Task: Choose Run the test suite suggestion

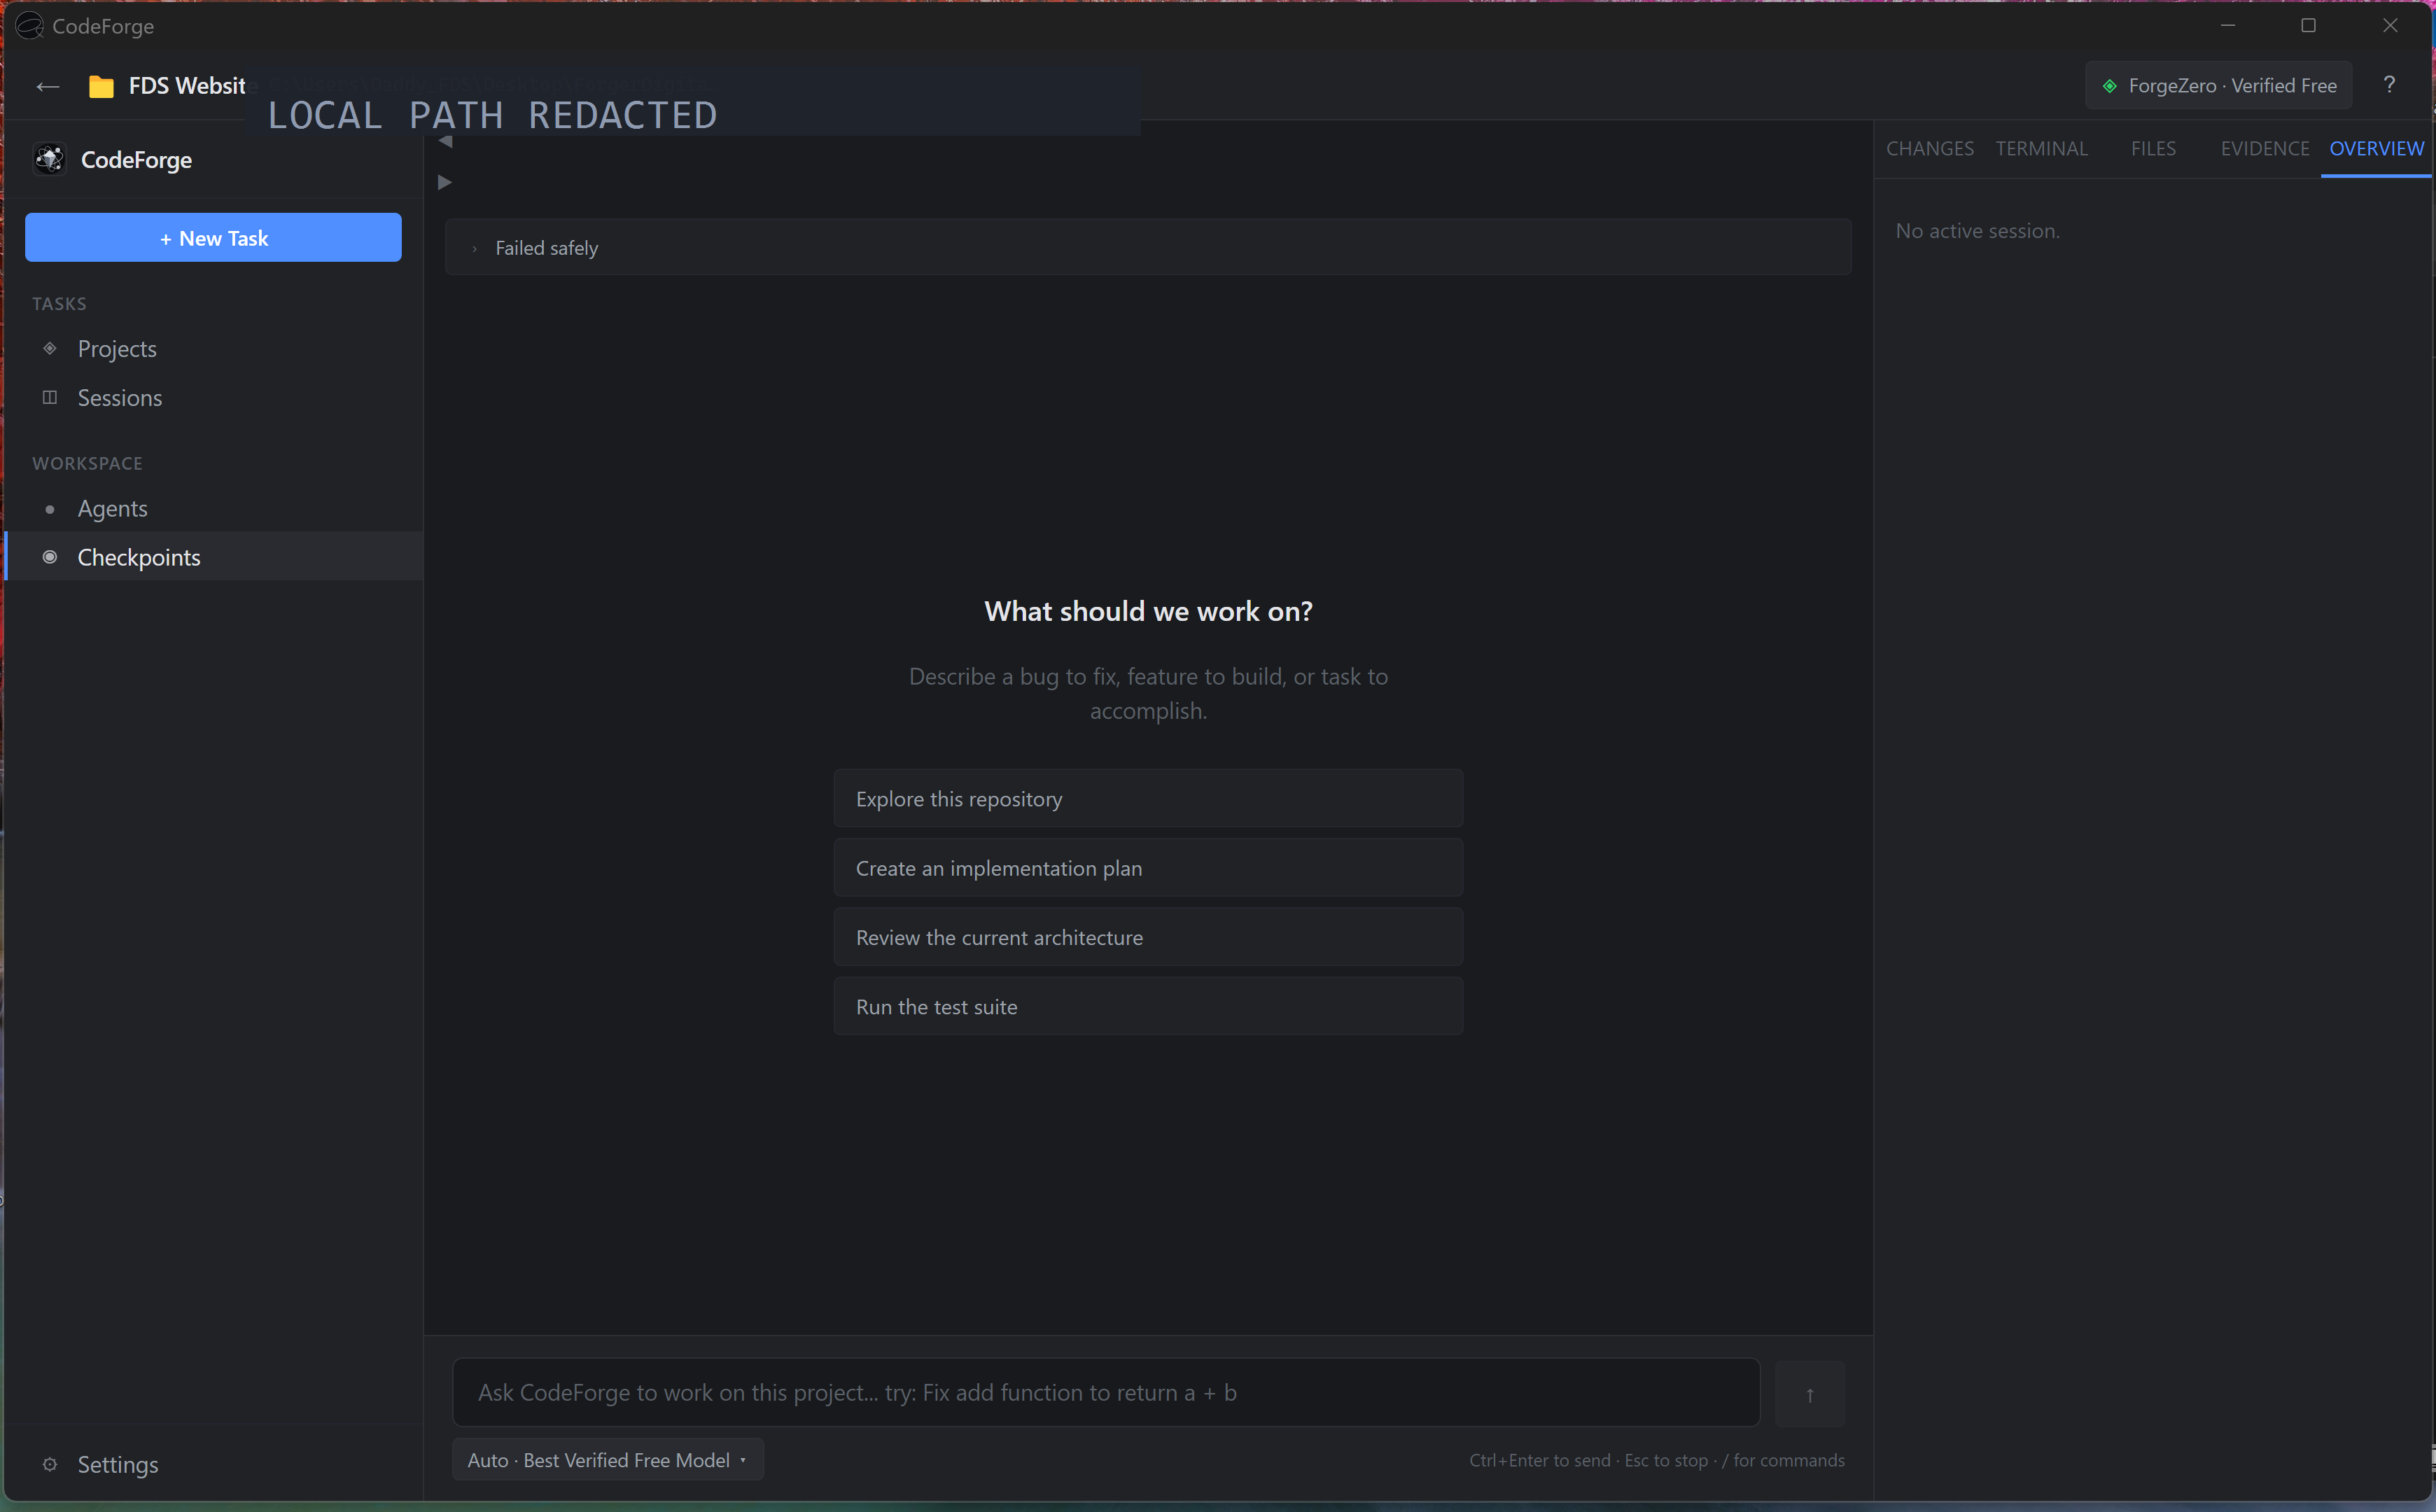Action: tap(1148, 1006)
